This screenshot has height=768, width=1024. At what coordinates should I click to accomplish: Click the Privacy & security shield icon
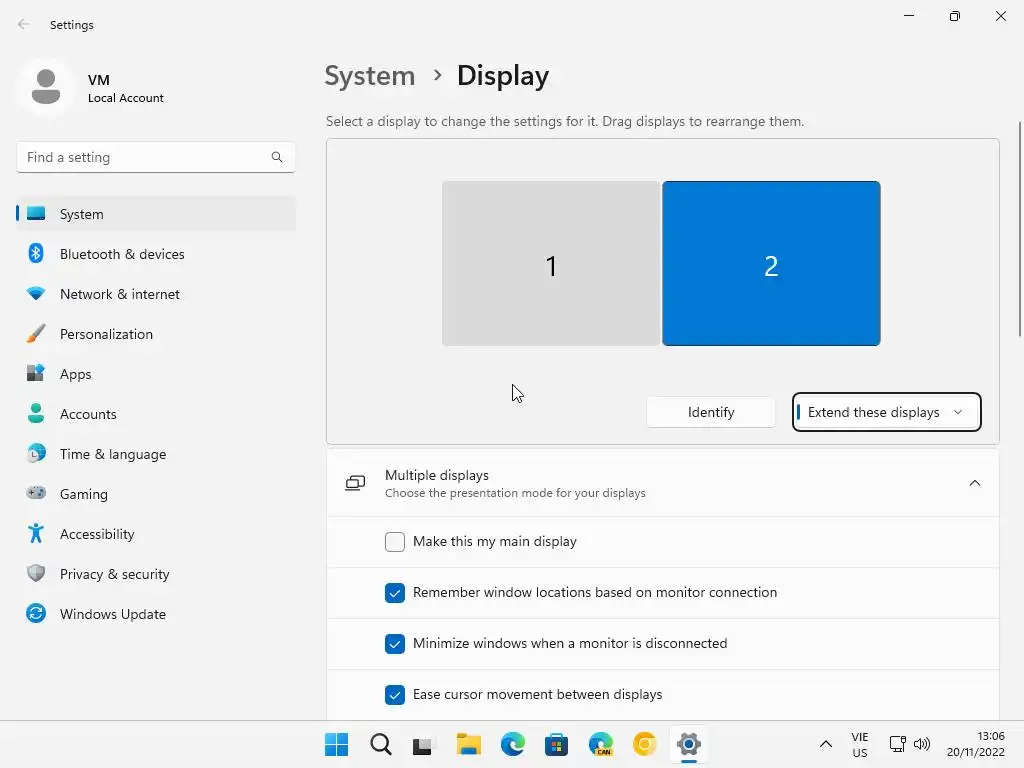(x=36, y=573)
